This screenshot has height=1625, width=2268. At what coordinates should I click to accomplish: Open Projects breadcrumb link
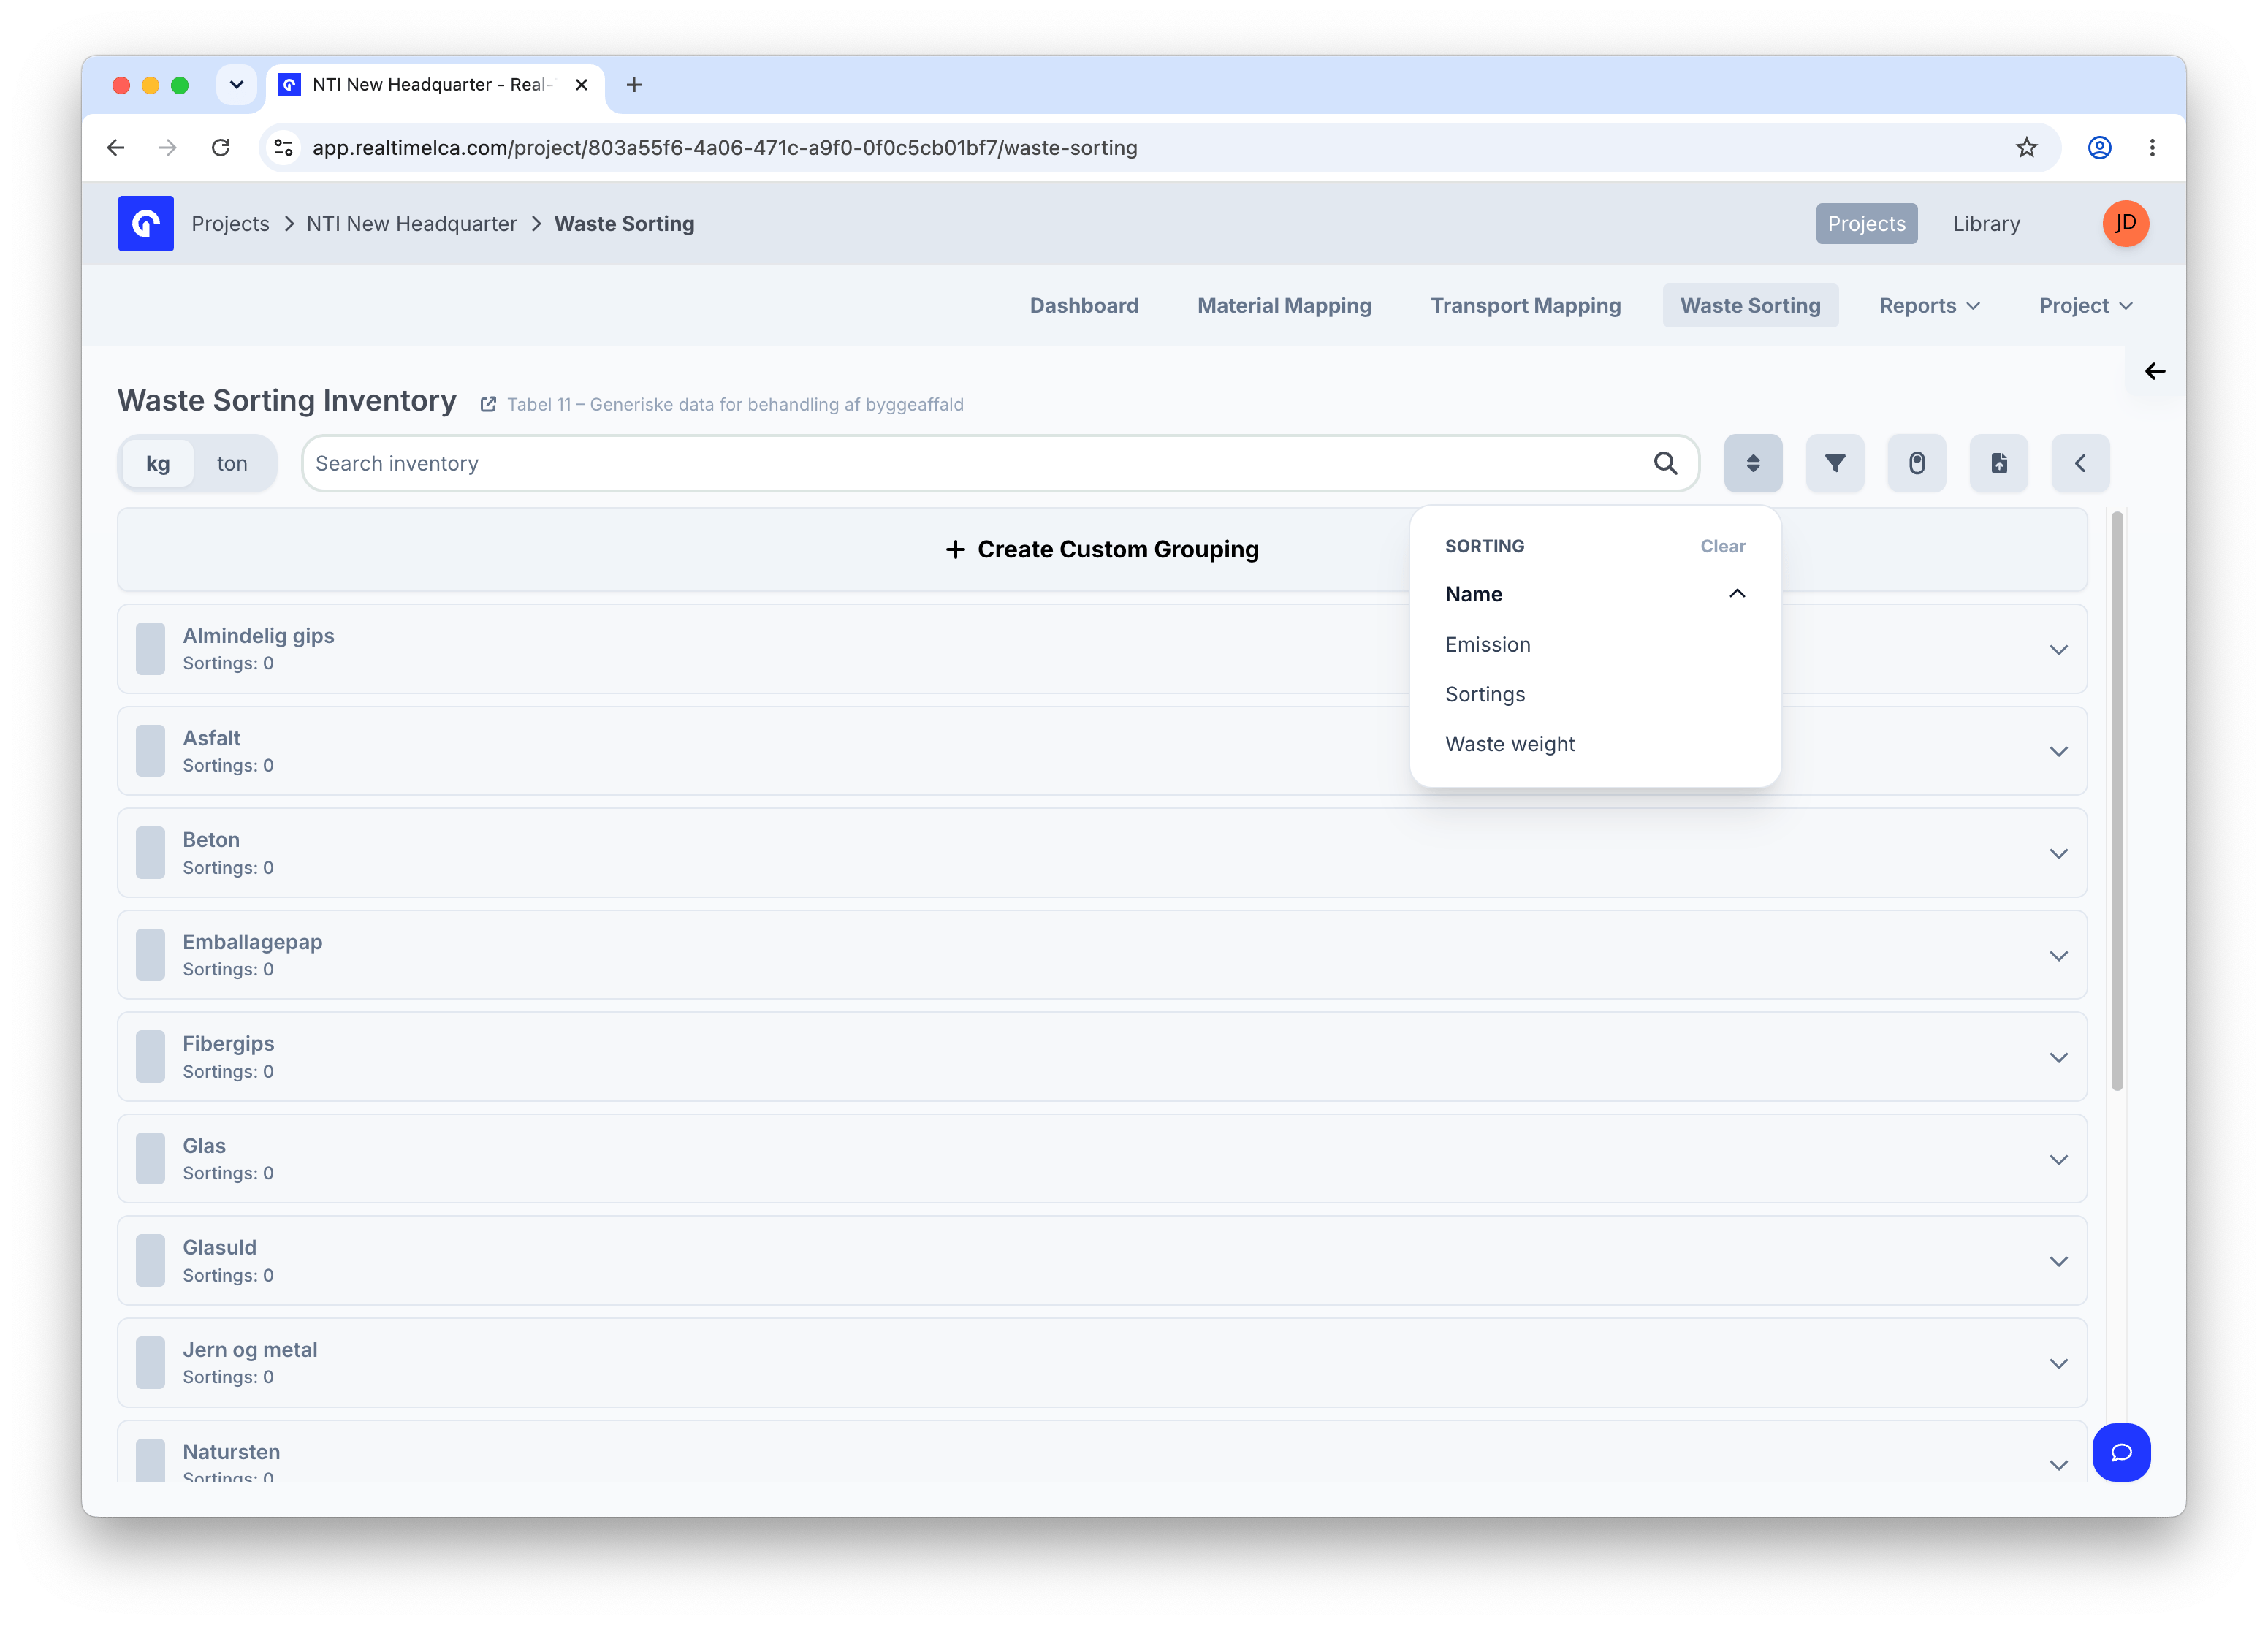tap(230, 223)
